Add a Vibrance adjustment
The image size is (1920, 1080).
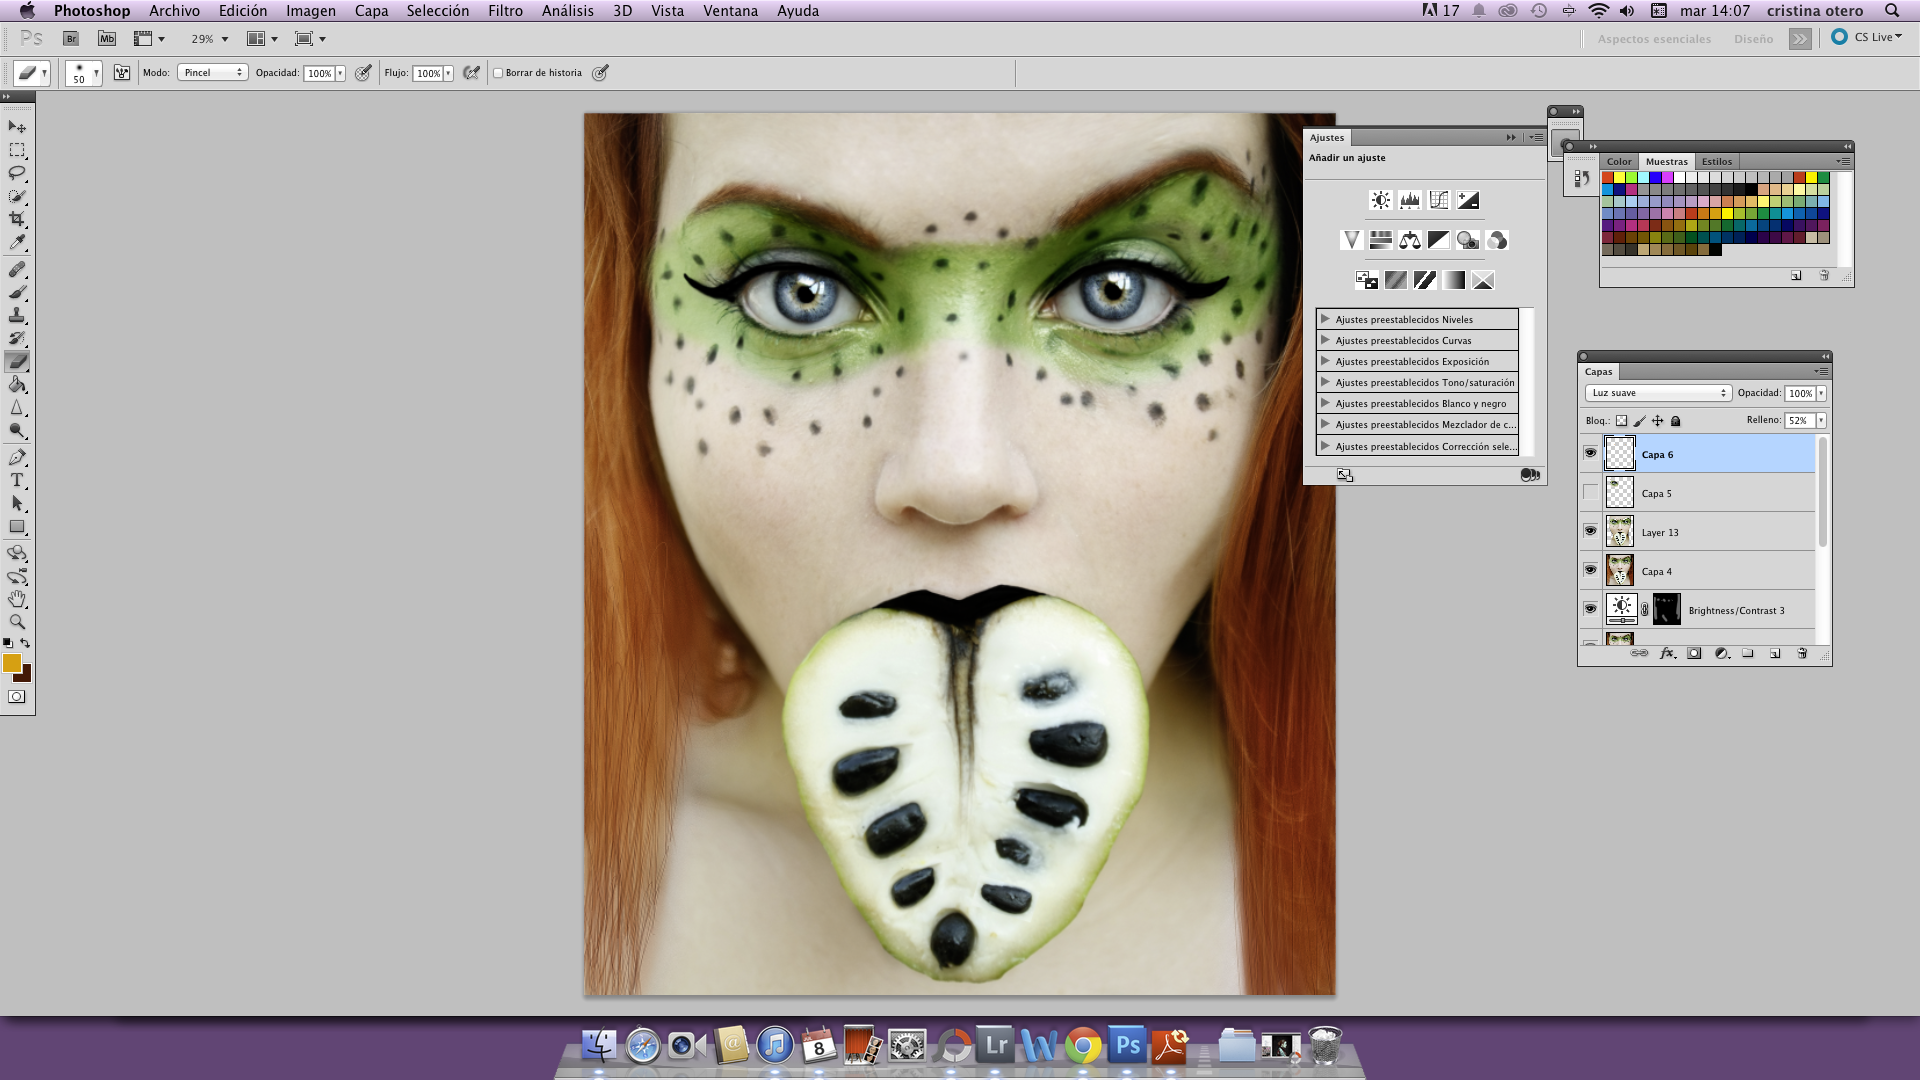pos(1351,240)
